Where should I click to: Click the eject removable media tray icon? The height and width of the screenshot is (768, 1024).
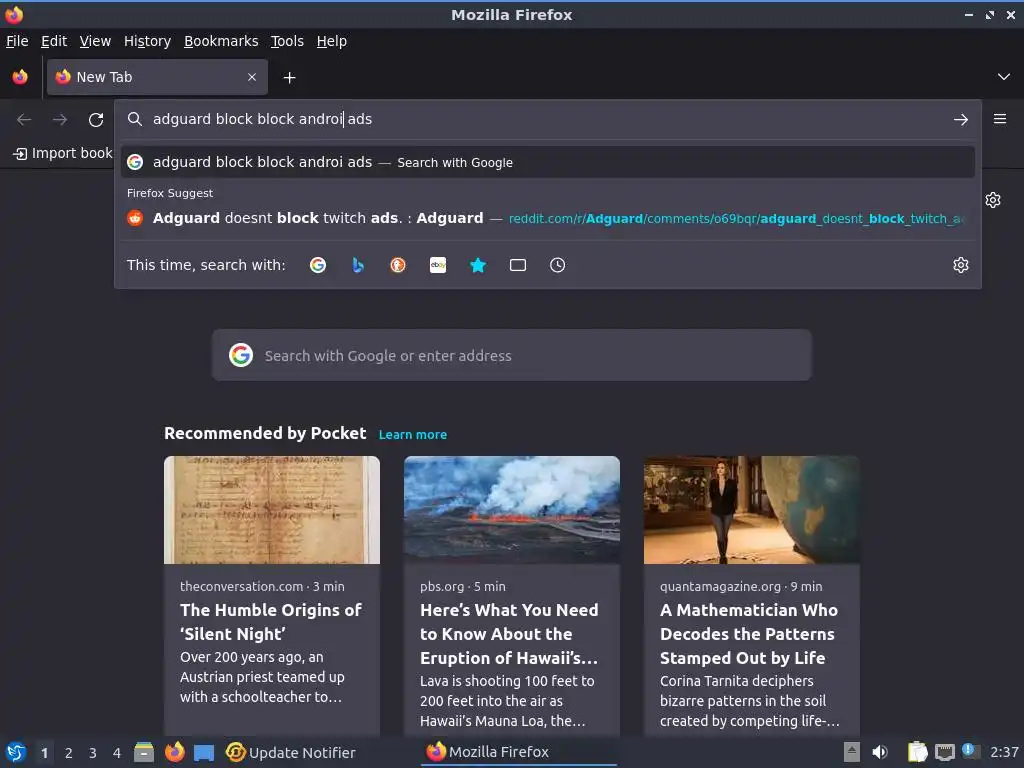[852, 752]
